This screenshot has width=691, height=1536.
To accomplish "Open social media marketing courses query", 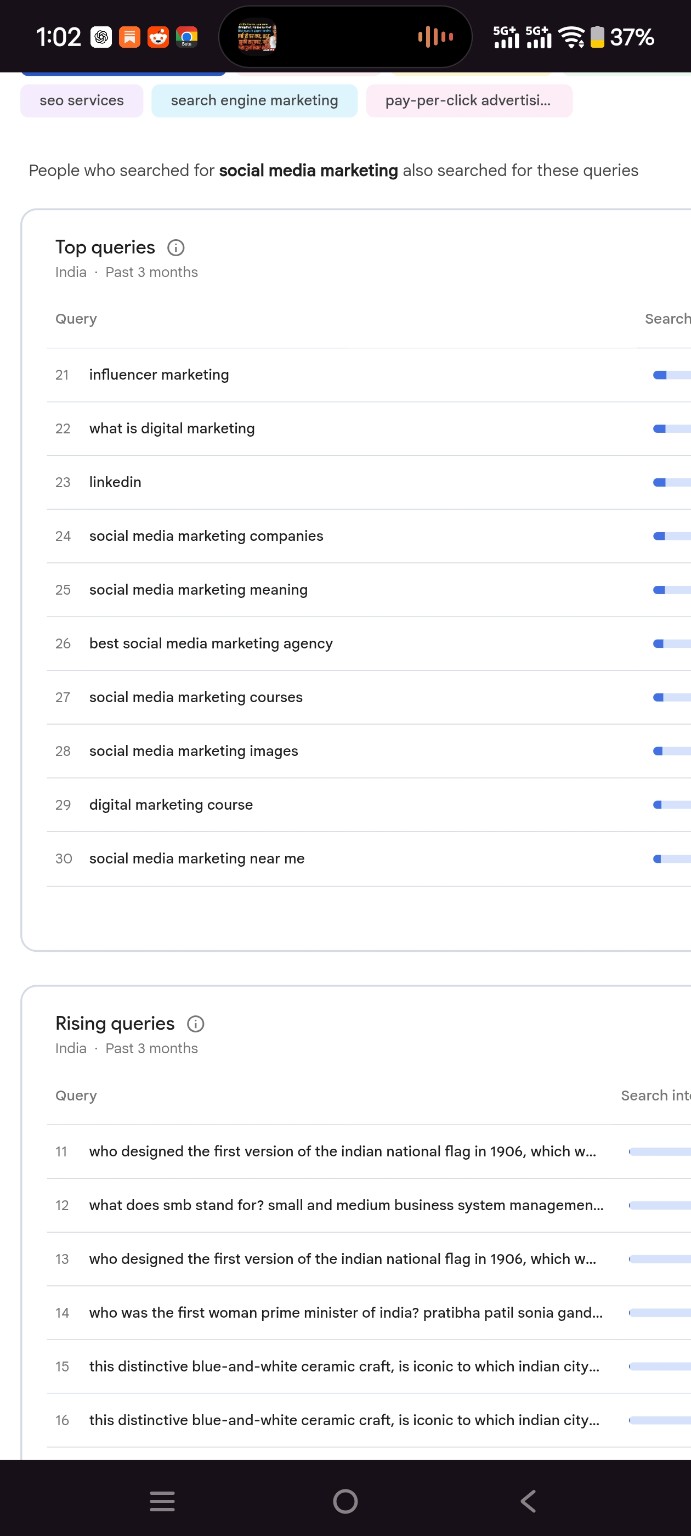I will 196,697.
